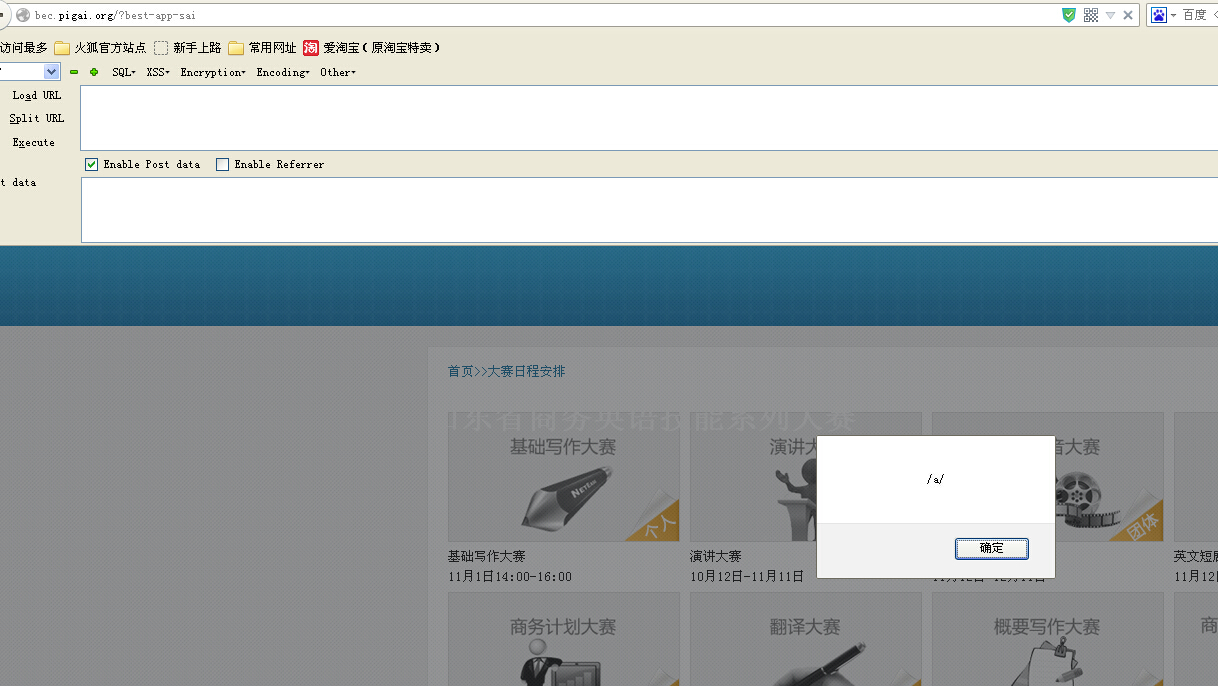Click Load URL in HackBar
The height and width of the screenshot is (686, 1218).
tap(37, 96)
